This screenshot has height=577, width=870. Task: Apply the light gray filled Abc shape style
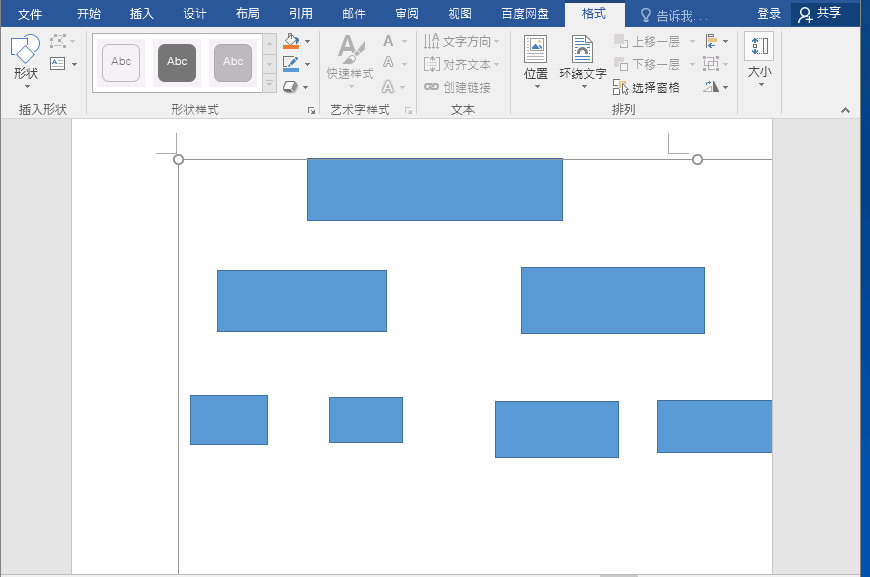click(x=233, y=62)
